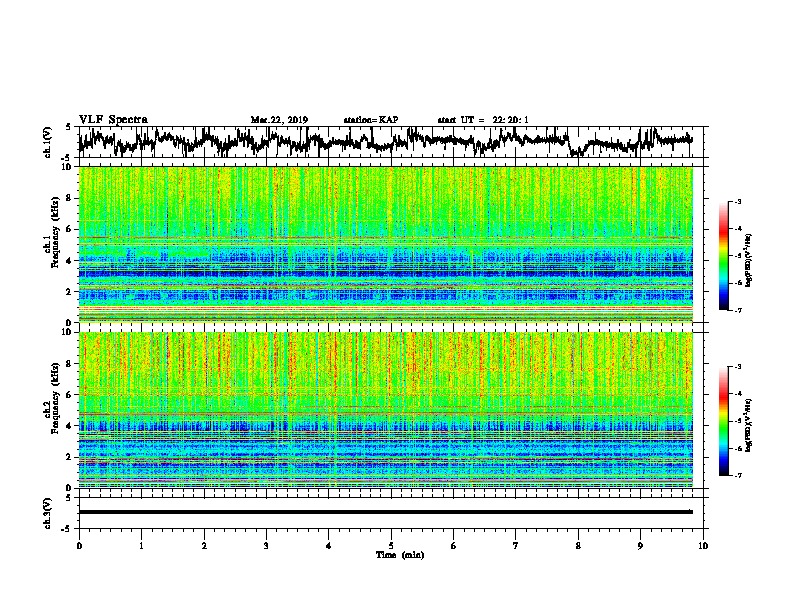Click the "-7" label on ch.1 color scale
792x612 pixels.
point(737,310)
